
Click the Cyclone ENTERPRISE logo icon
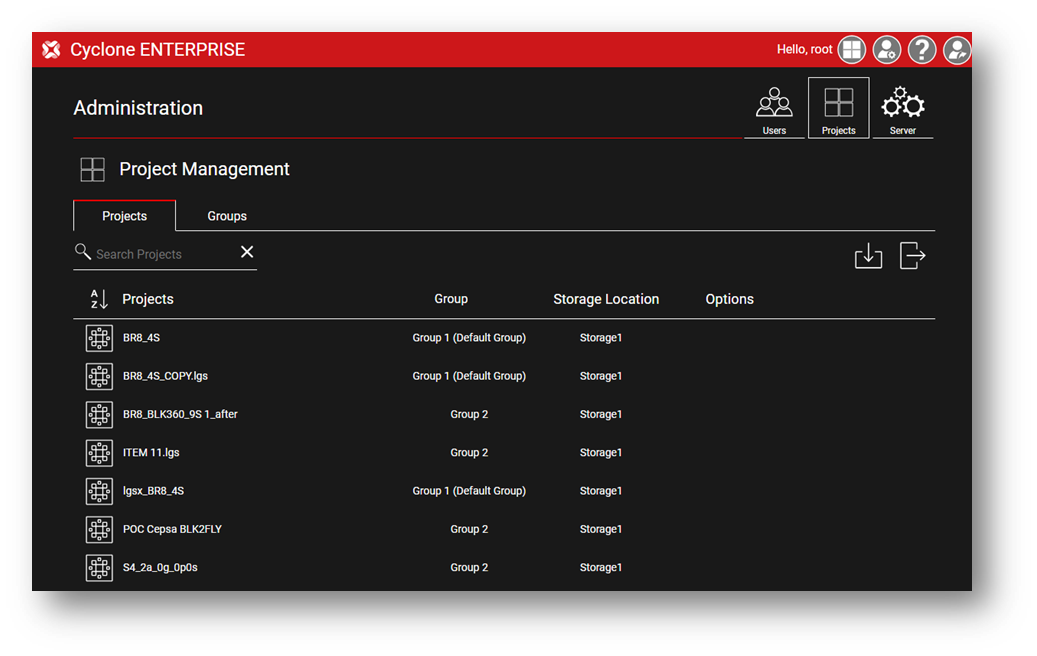point(52,50)
